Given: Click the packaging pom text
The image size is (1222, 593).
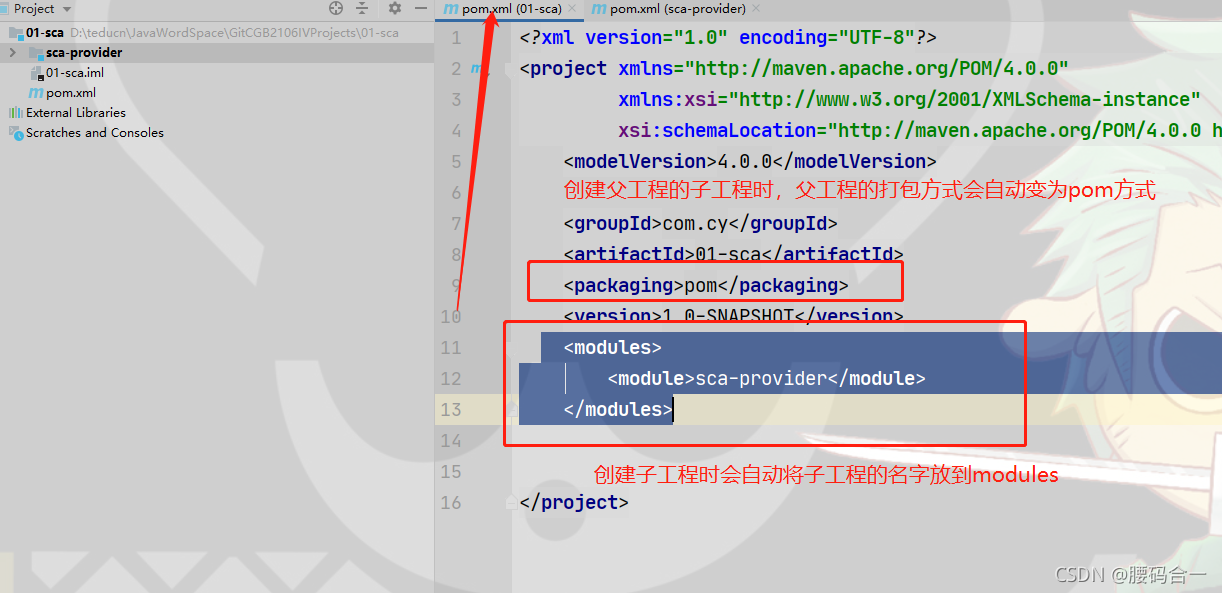Looking at the screenshot, I should pyautogui.click(x=705, y=285).
